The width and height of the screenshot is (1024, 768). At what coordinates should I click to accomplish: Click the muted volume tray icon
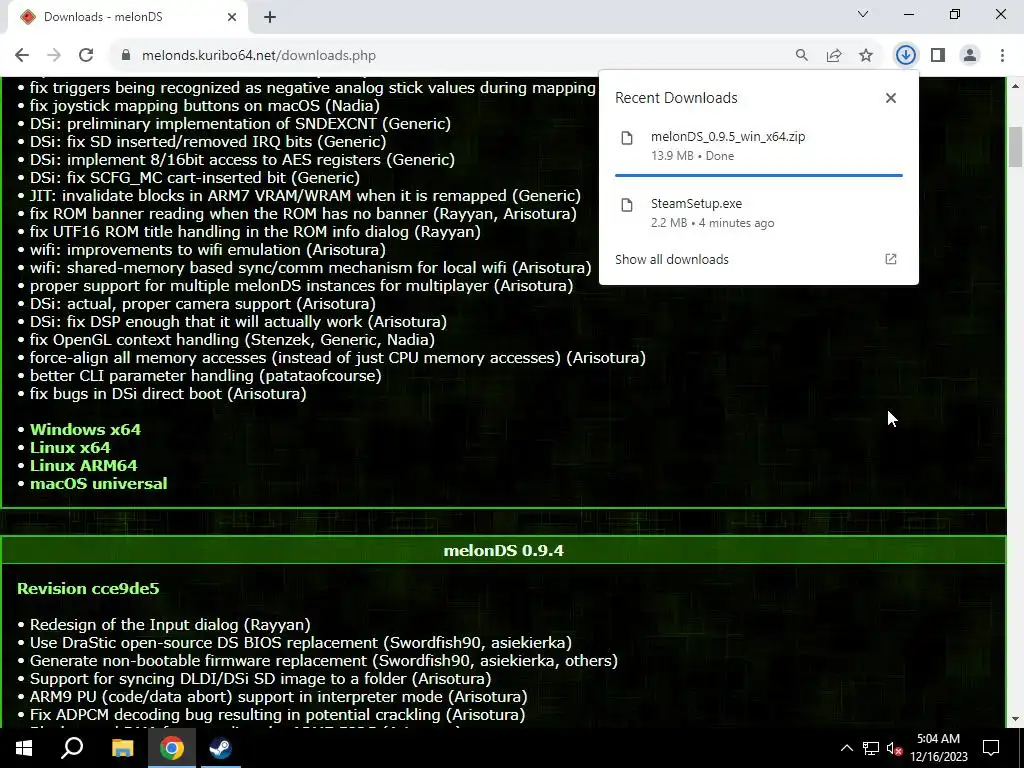click(x=895, y=748)
